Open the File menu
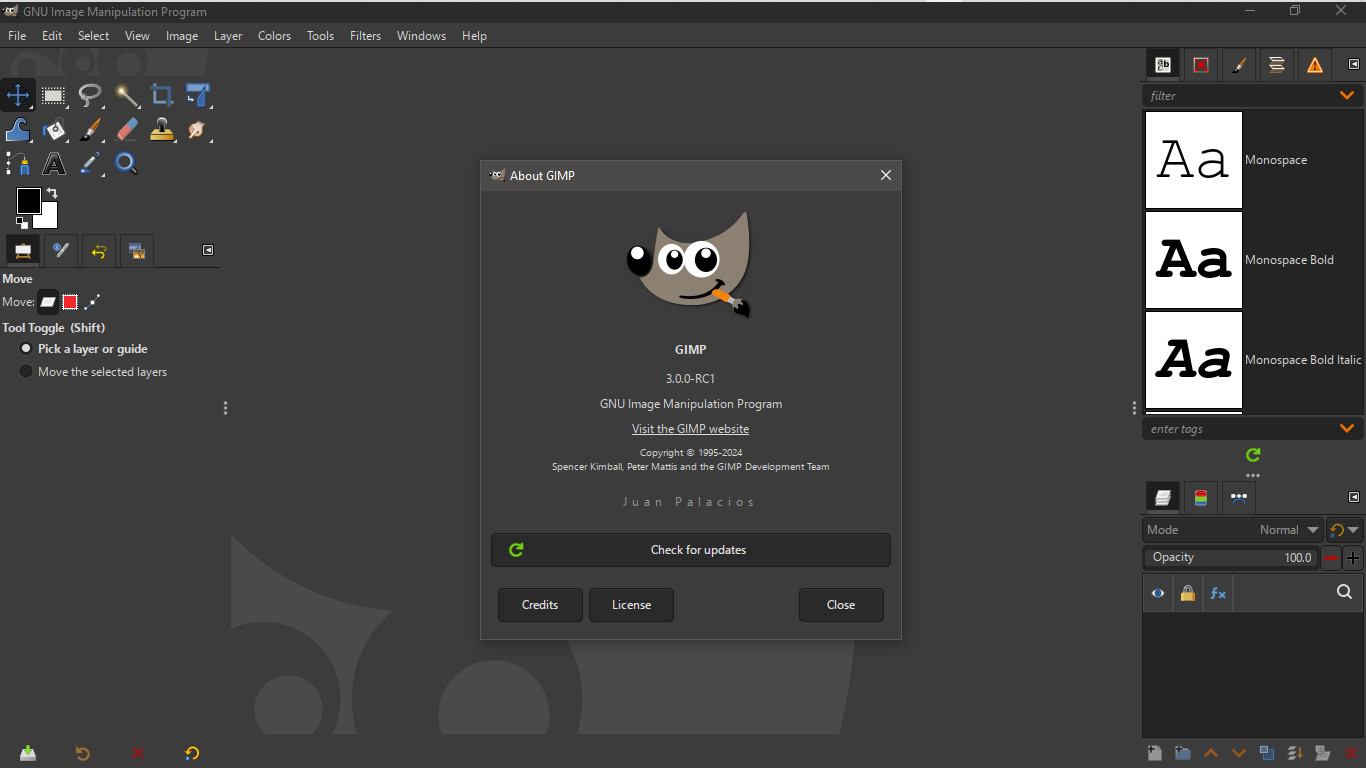1366x768 pixels. point(17,36)
